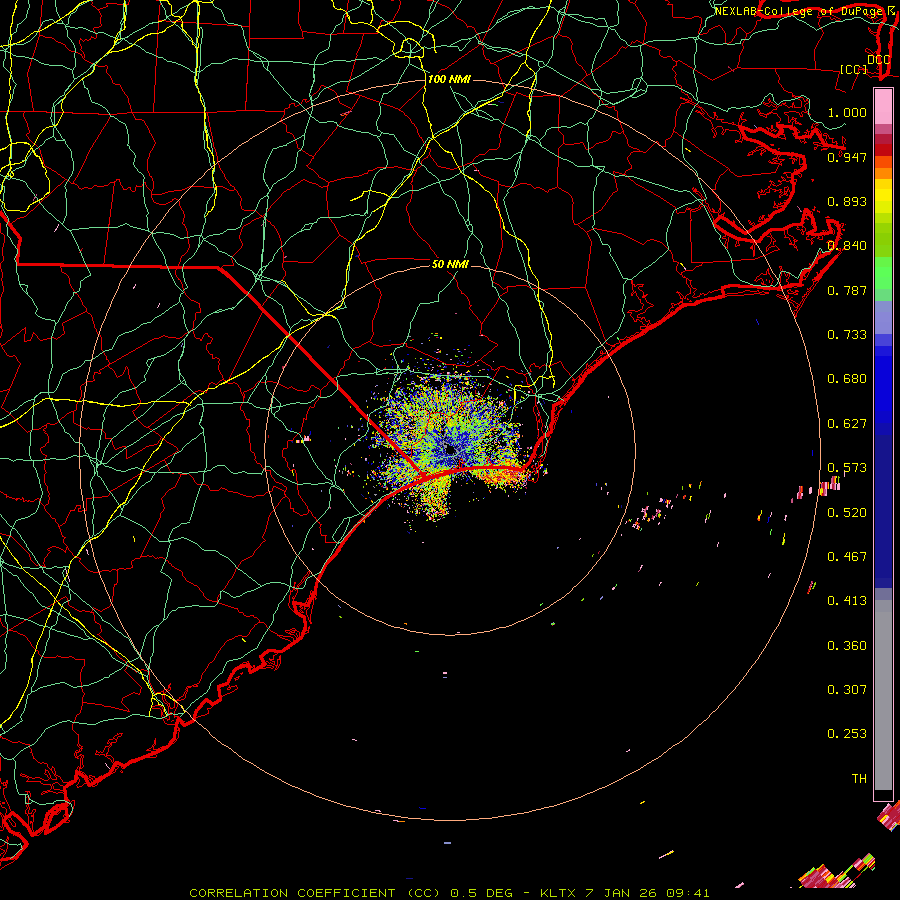Pick the lavender segment of color bar
This screenshot has width=900, height=900.
pos(883,317)
